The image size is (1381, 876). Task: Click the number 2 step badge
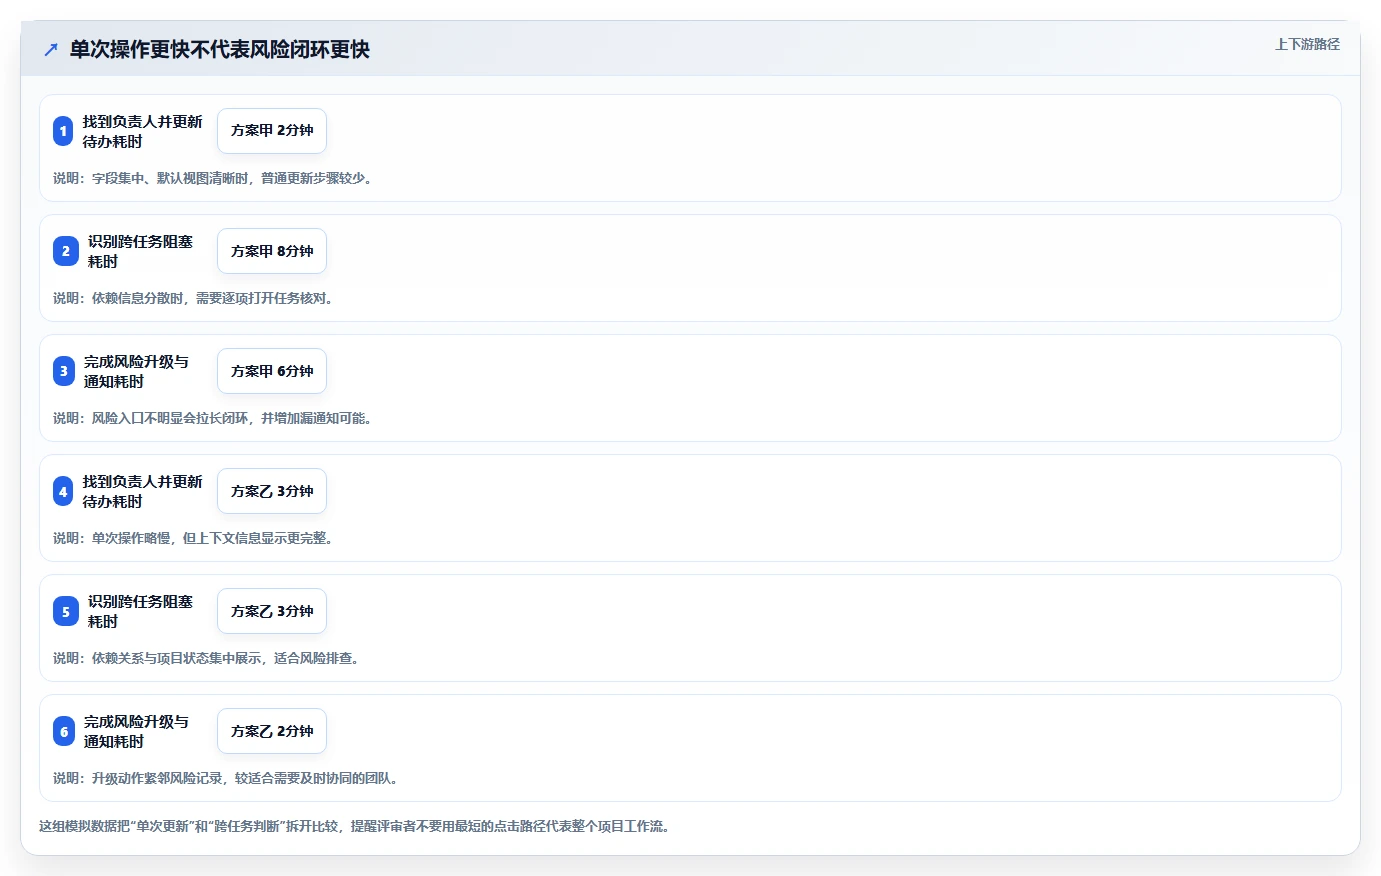point(65,251)
